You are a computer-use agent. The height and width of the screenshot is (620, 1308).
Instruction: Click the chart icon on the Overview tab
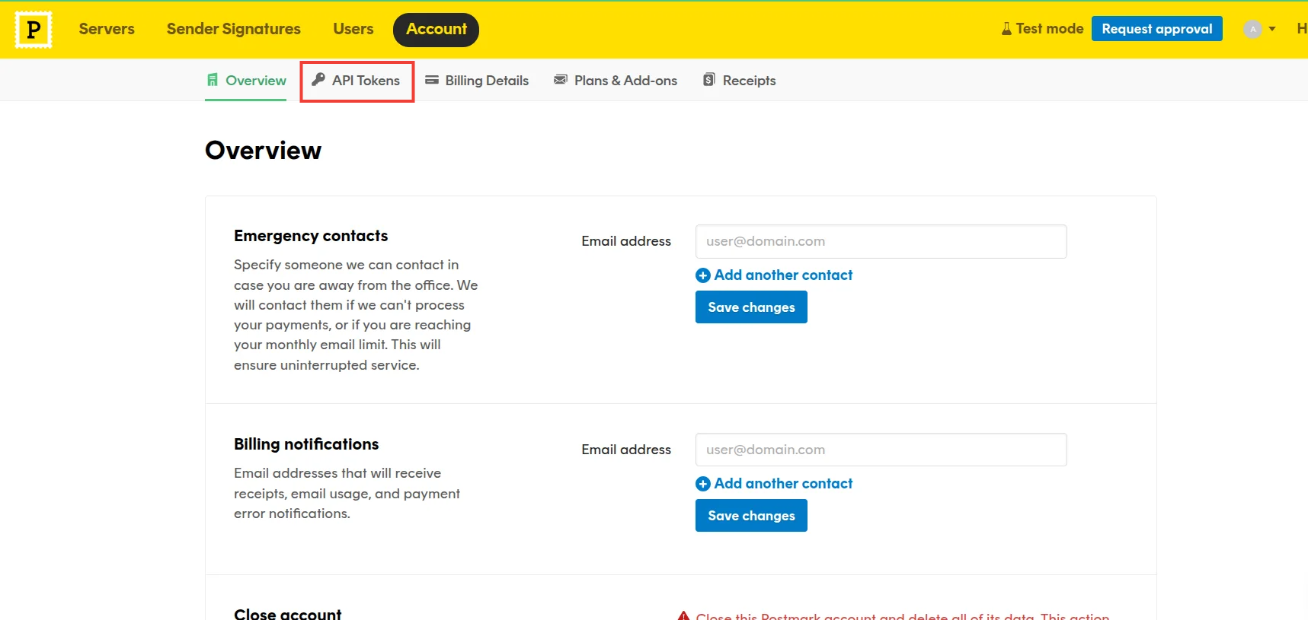[x=212, y=80]
